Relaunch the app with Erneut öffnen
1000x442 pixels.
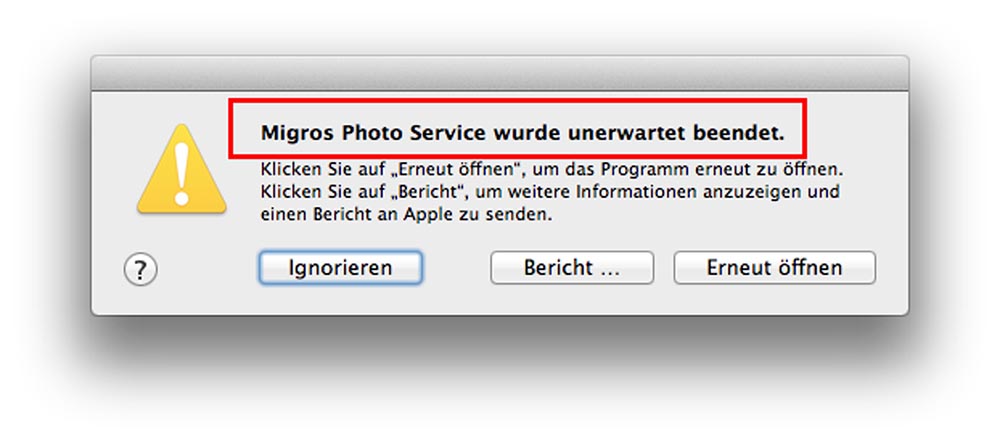coord(774,267)
